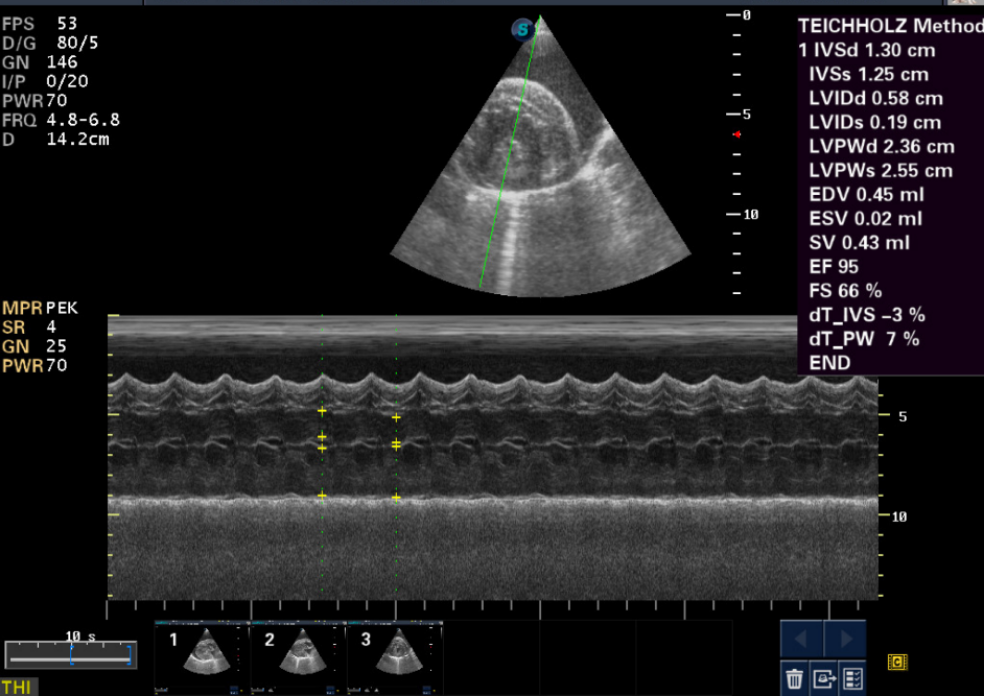
Task: Click END in the Teichholz panel
Action: (x=830, y=363)
